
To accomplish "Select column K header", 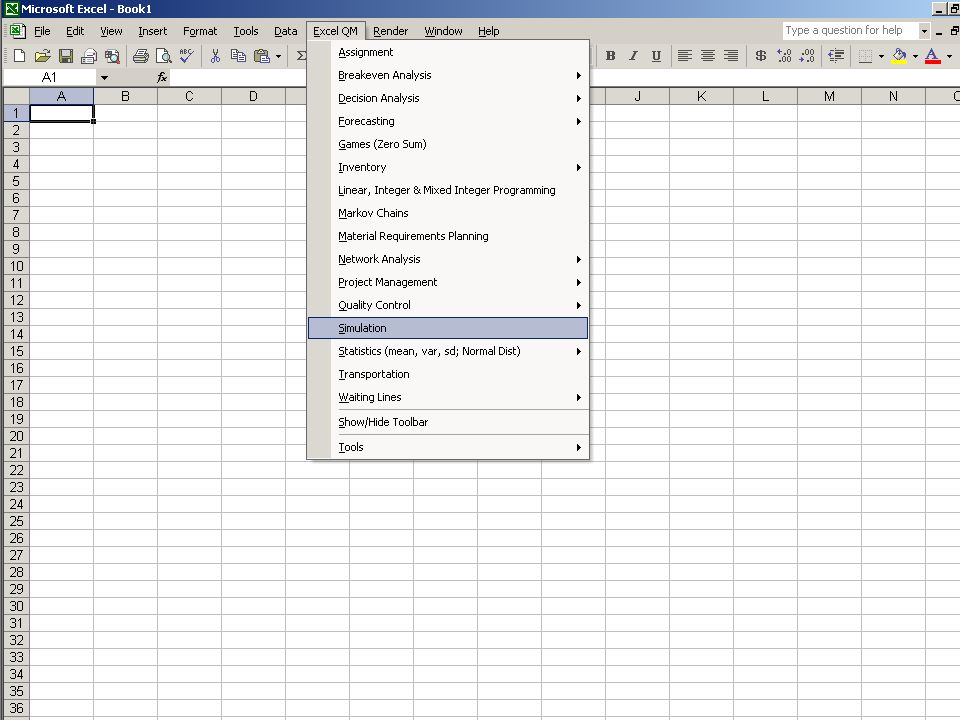I will click(701, 96).
